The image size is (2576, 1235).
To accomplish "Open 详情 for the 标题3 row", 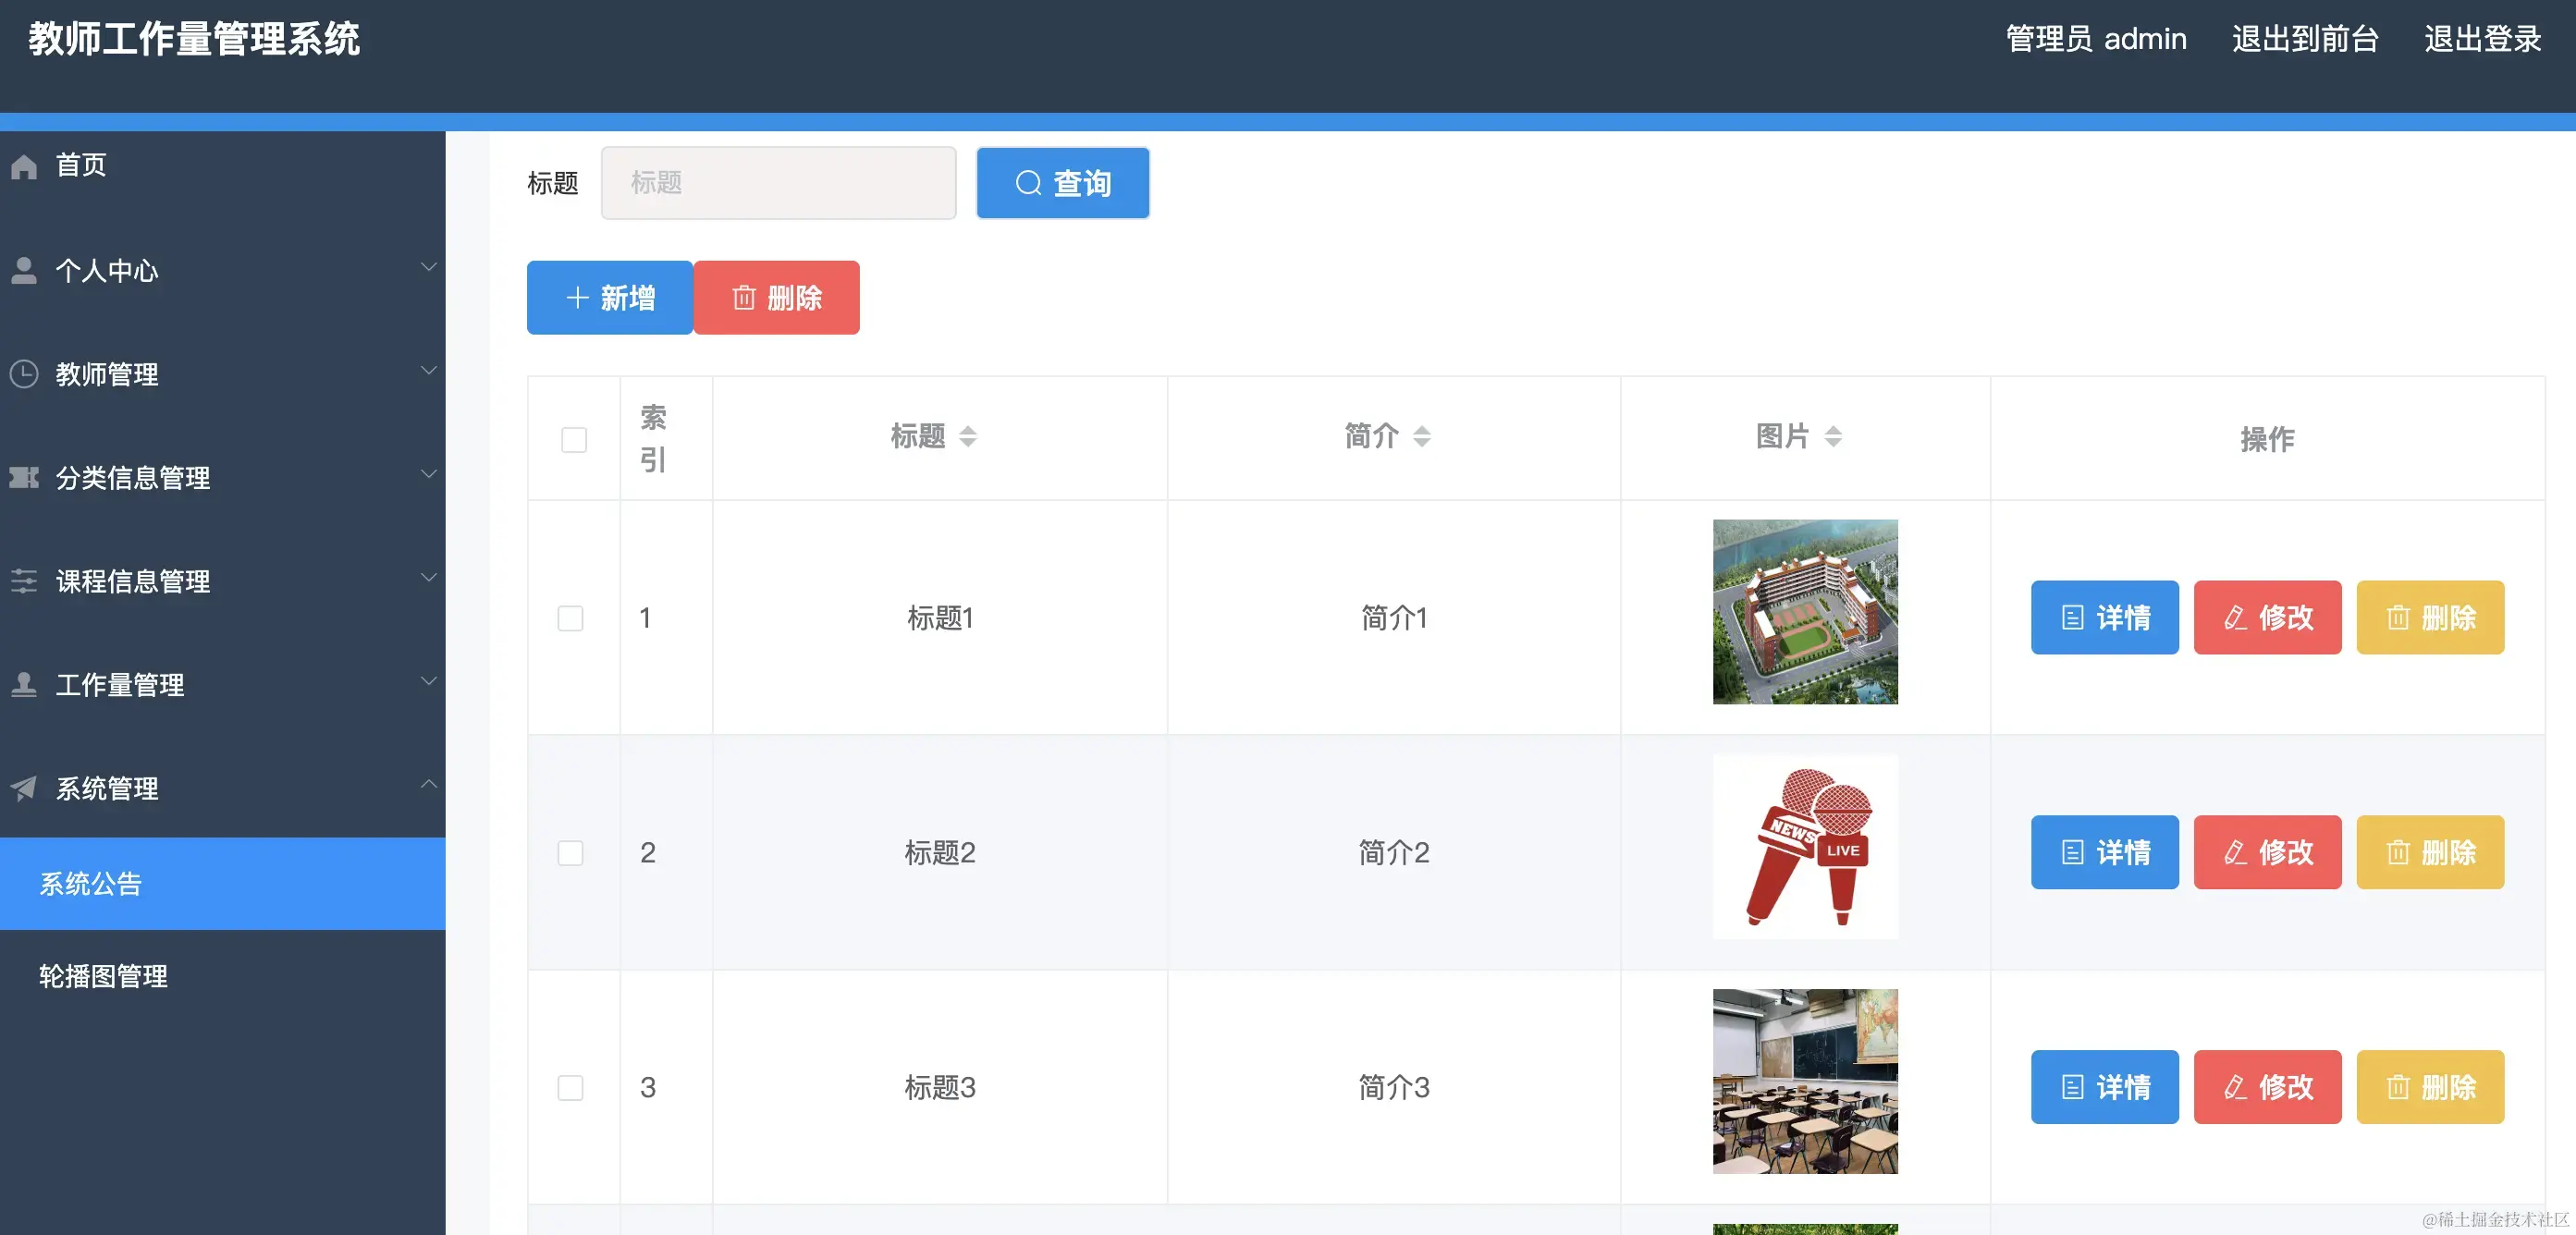I will coord(2105,1087).
